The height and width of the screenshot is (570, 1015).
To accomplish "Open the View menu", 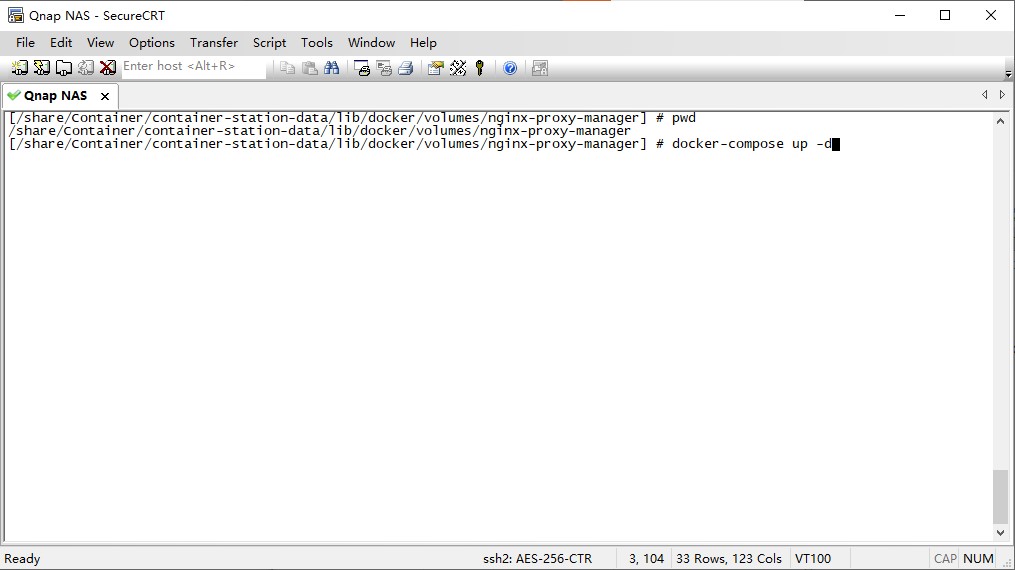I will 100,43.
